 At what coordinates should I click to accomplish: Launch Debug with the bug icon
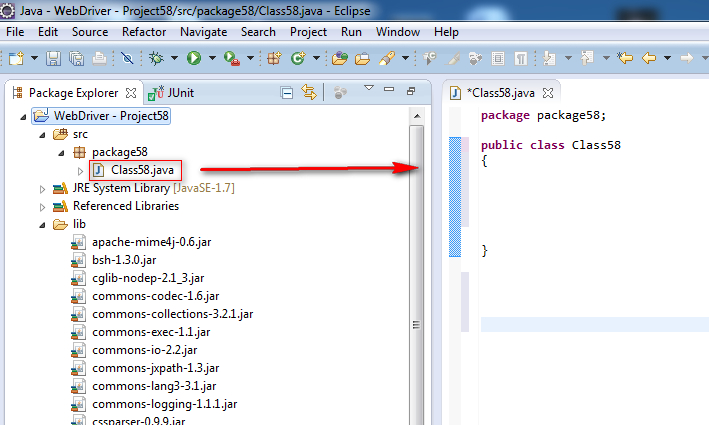pos(156,58)
